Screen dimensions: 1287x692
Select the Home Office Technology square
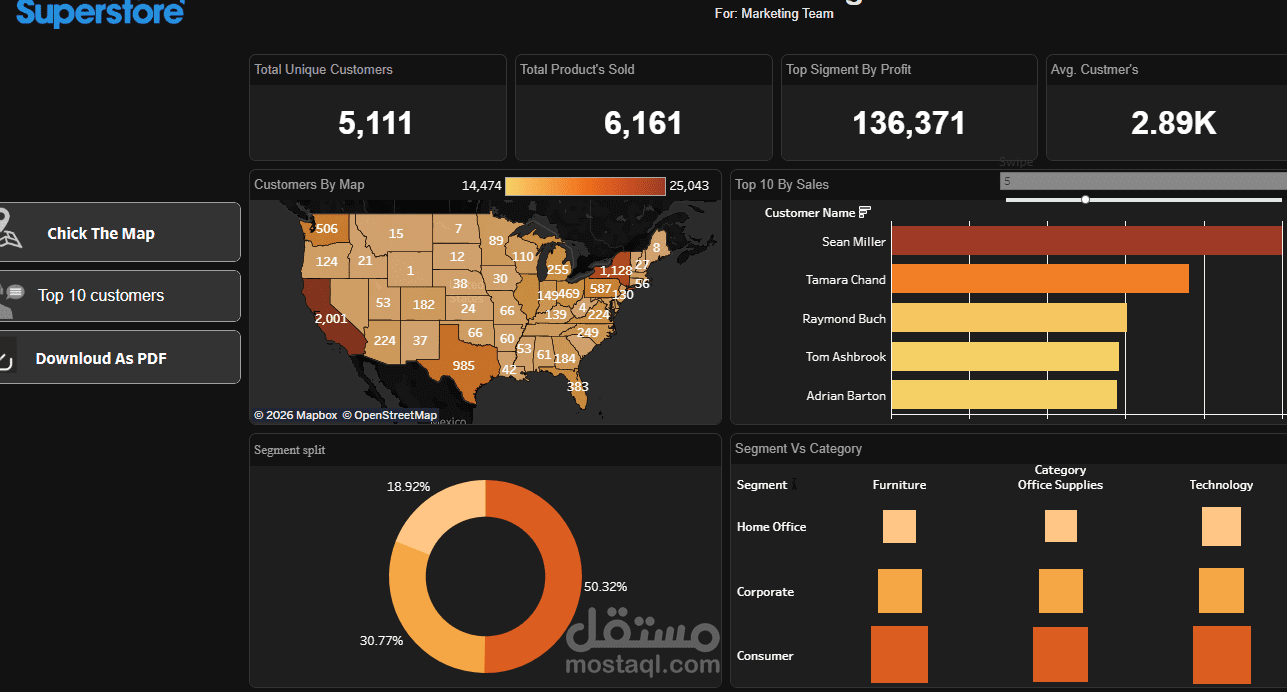[1221, 526]
